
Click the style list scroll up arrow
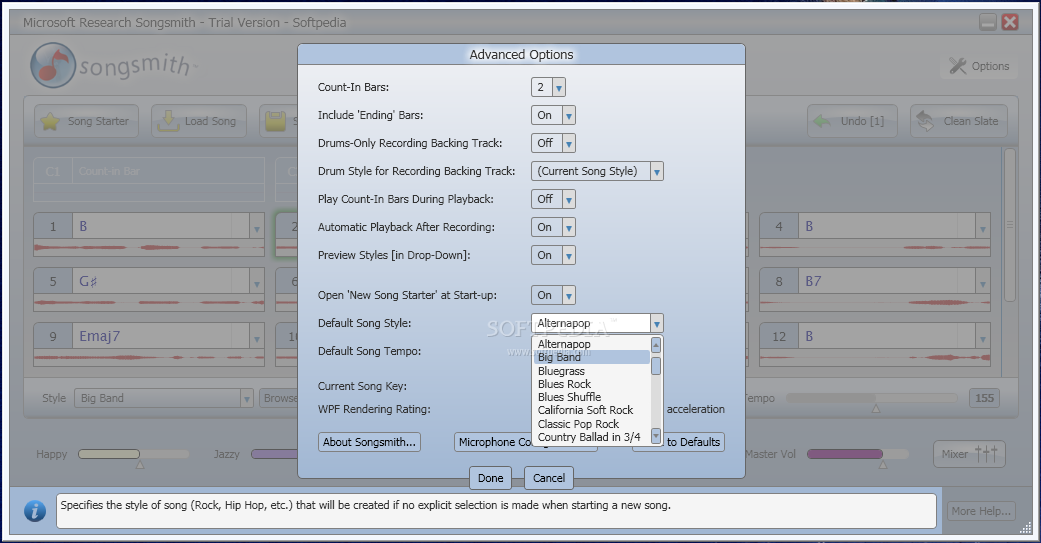(x=656, y=345)
